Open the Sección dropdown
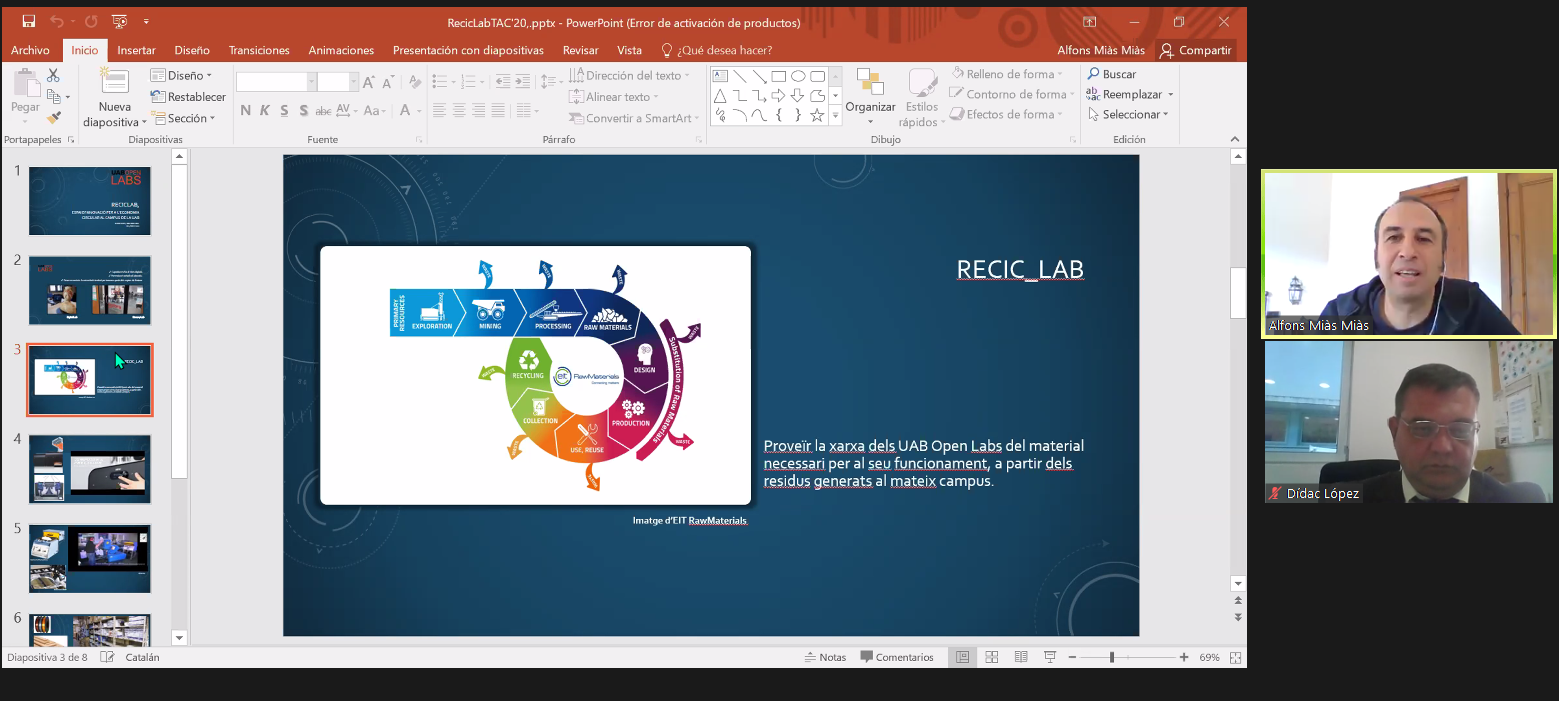Image resolution: width=1559 pixels, height=701 pixels. pyautogui.click(x=183, y=118)
